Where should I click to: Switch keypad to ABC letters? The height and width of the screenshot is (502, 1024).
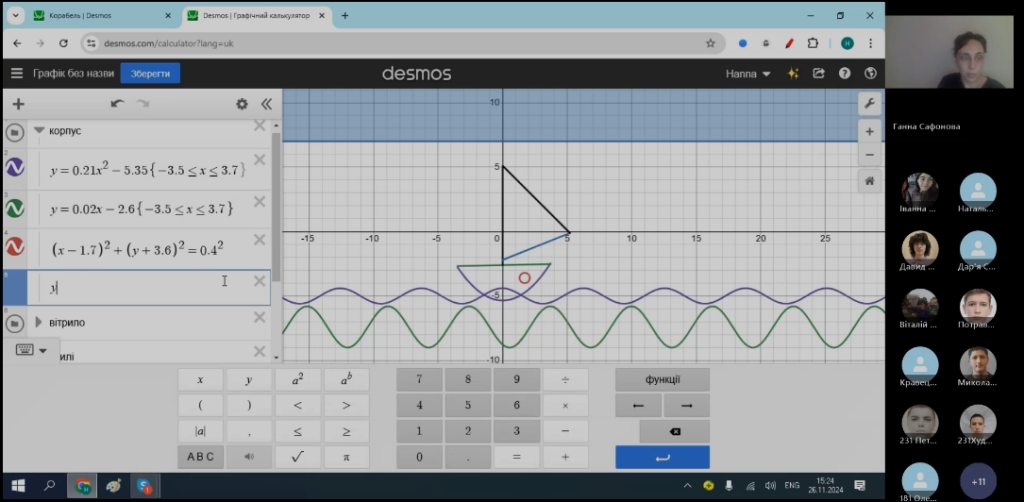tap(200, 457)
